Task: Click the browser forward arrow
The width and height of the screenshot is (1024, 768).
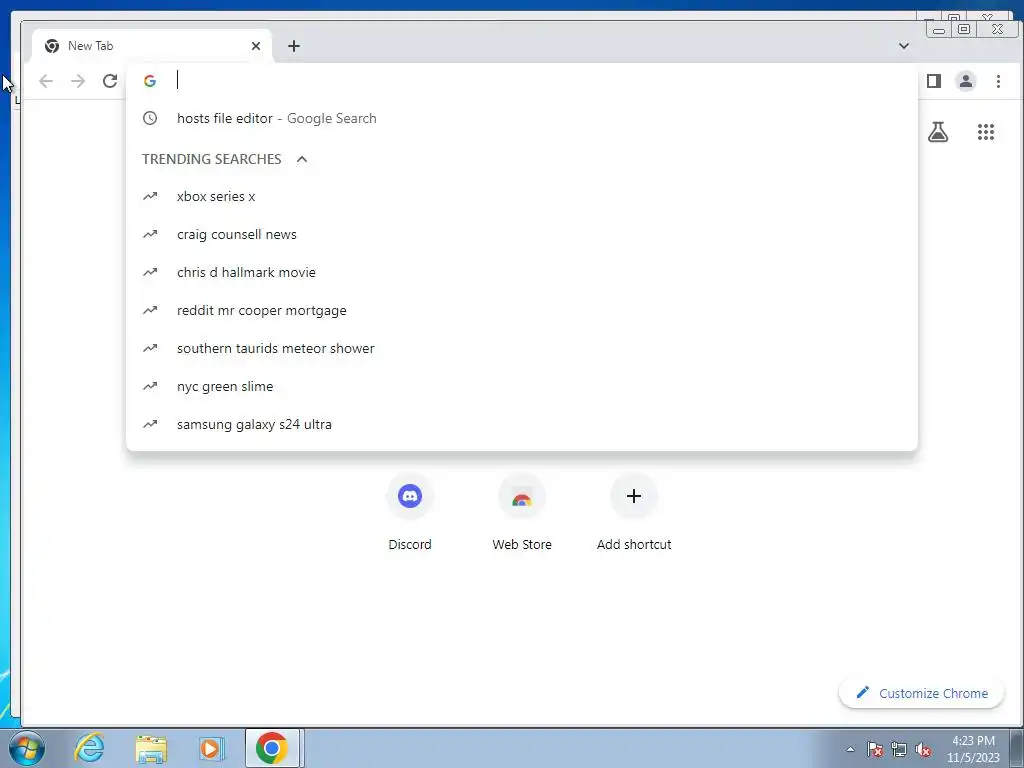Action: click(x=78, y=81)
